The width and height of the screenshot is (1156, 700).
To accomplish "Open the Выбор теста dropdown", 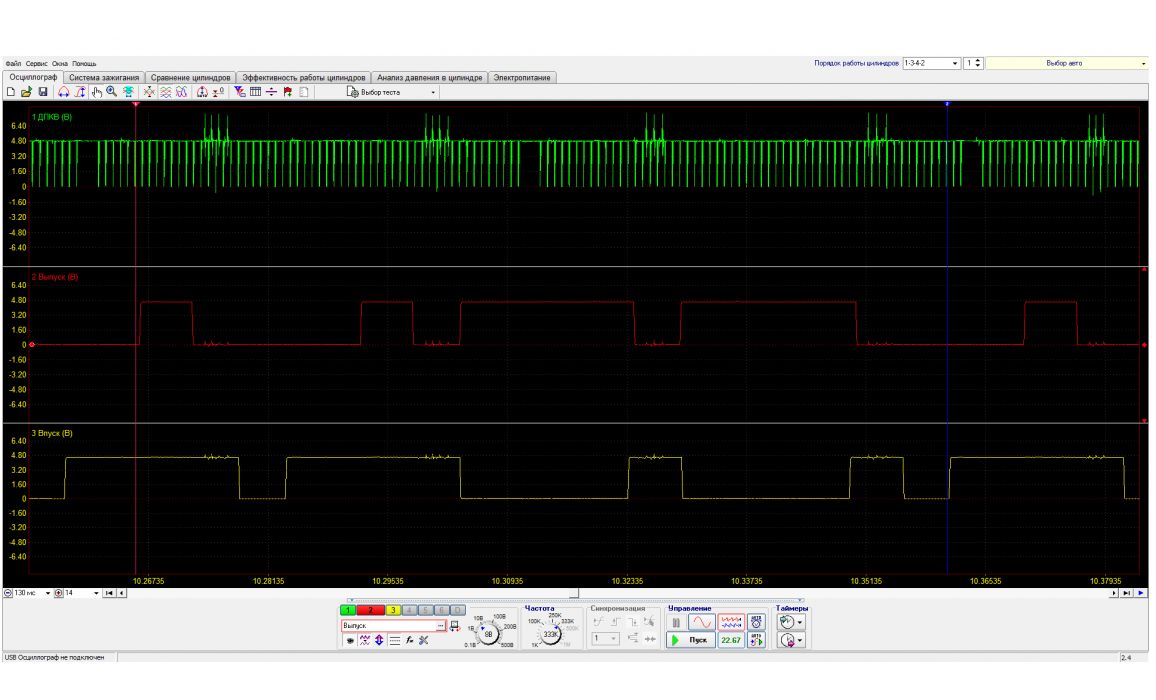I will click(433, 92).
